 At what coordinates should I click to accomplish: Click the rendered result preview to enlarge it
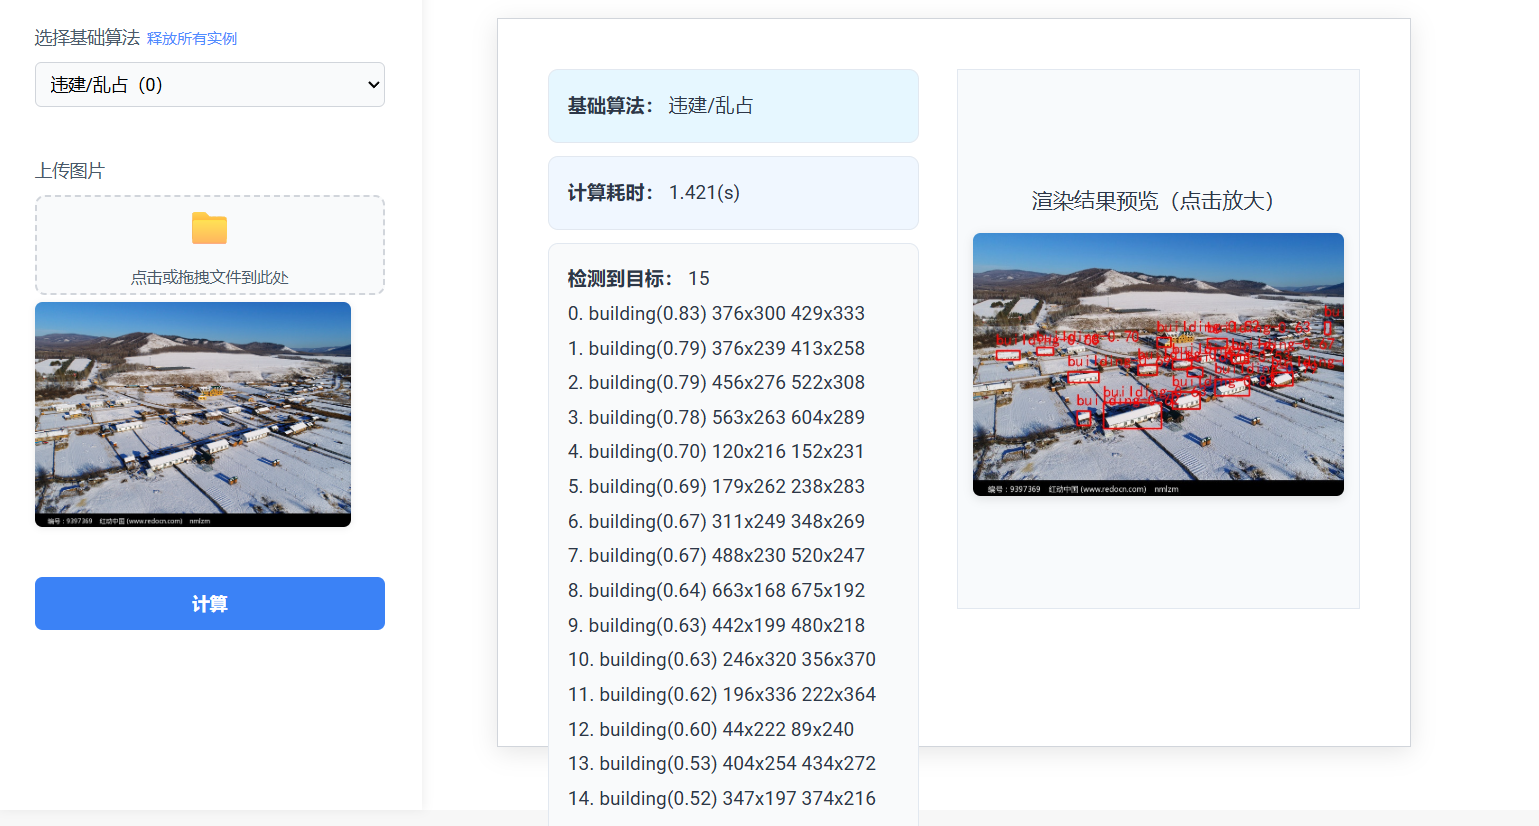tap(1158, 364)
